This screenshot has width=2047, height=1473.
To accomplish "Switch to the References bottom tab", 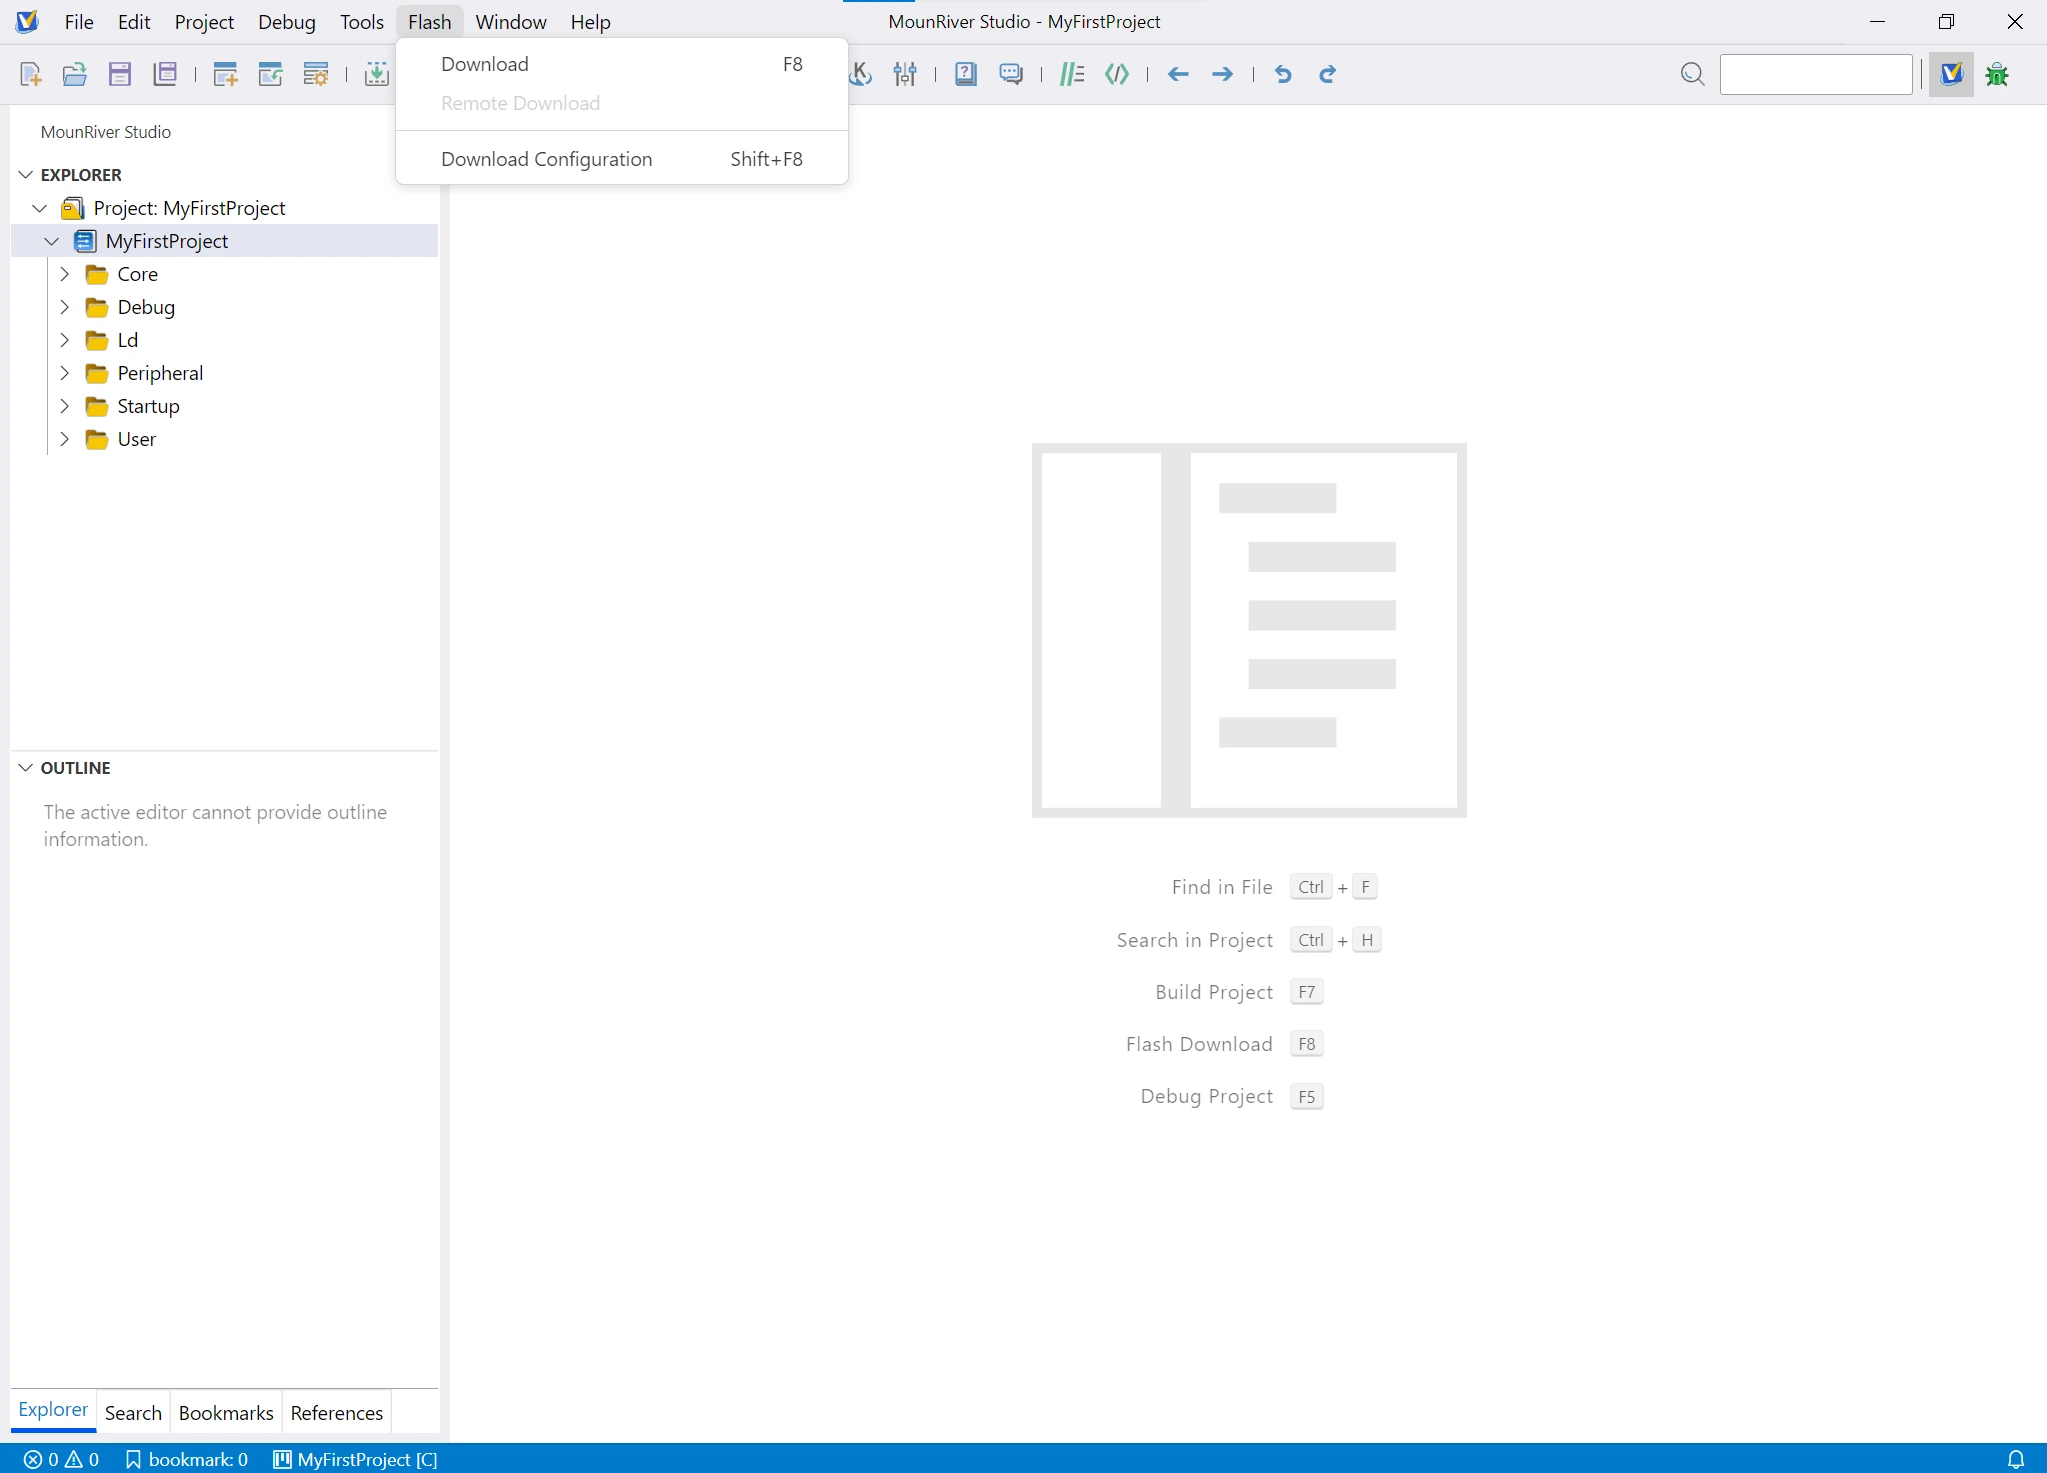I will [x=337, y=1412].
